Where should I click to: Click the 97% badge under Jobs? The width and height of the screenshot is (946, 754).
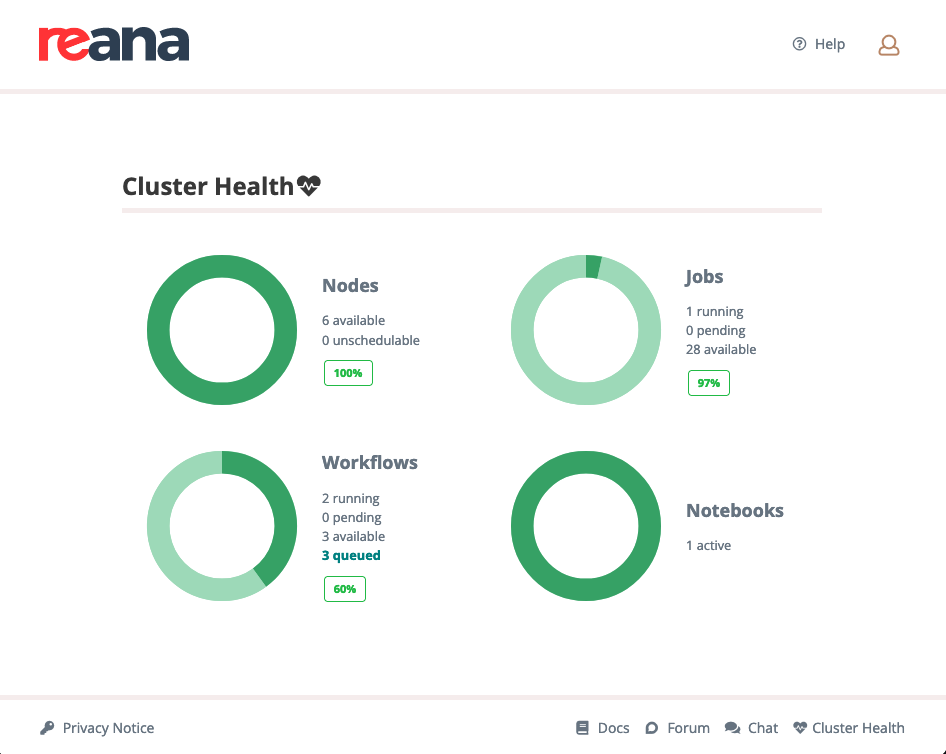708,382
